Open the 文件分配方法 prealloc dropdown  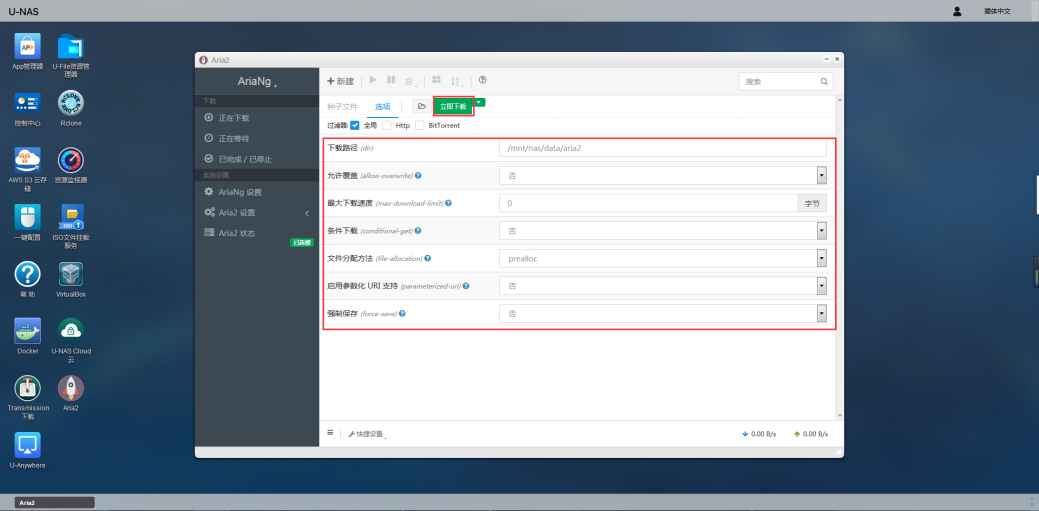[663, 258]
